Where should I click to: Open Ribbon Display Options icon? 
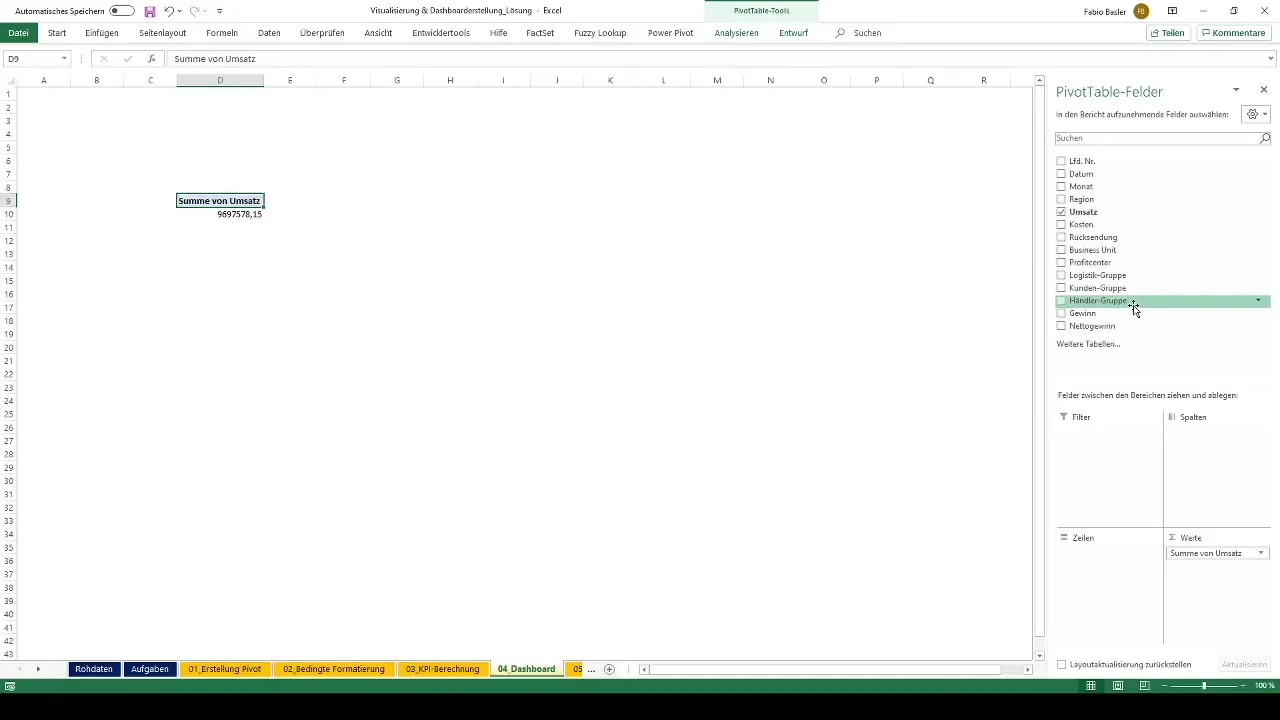tap(1172, 11)
